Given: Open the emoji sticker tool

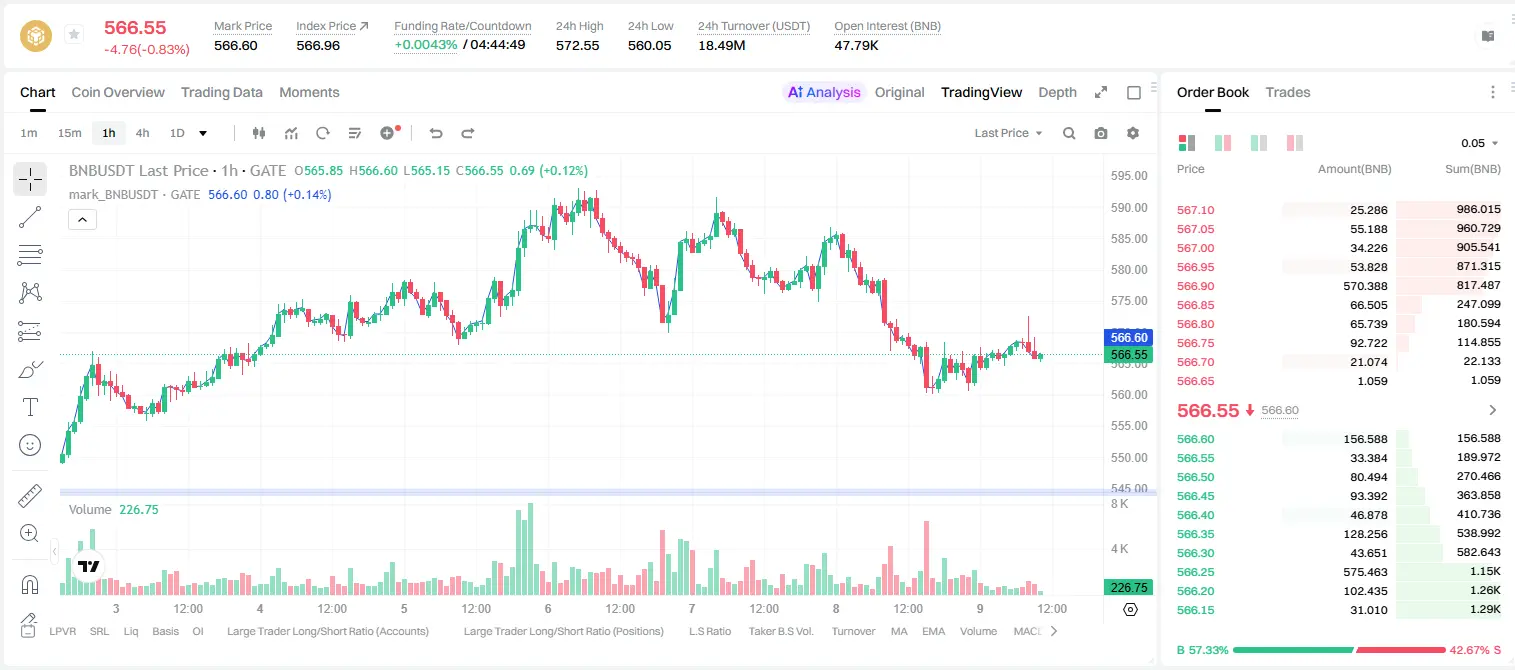Looking at the screenshot, I should [30, 445].
